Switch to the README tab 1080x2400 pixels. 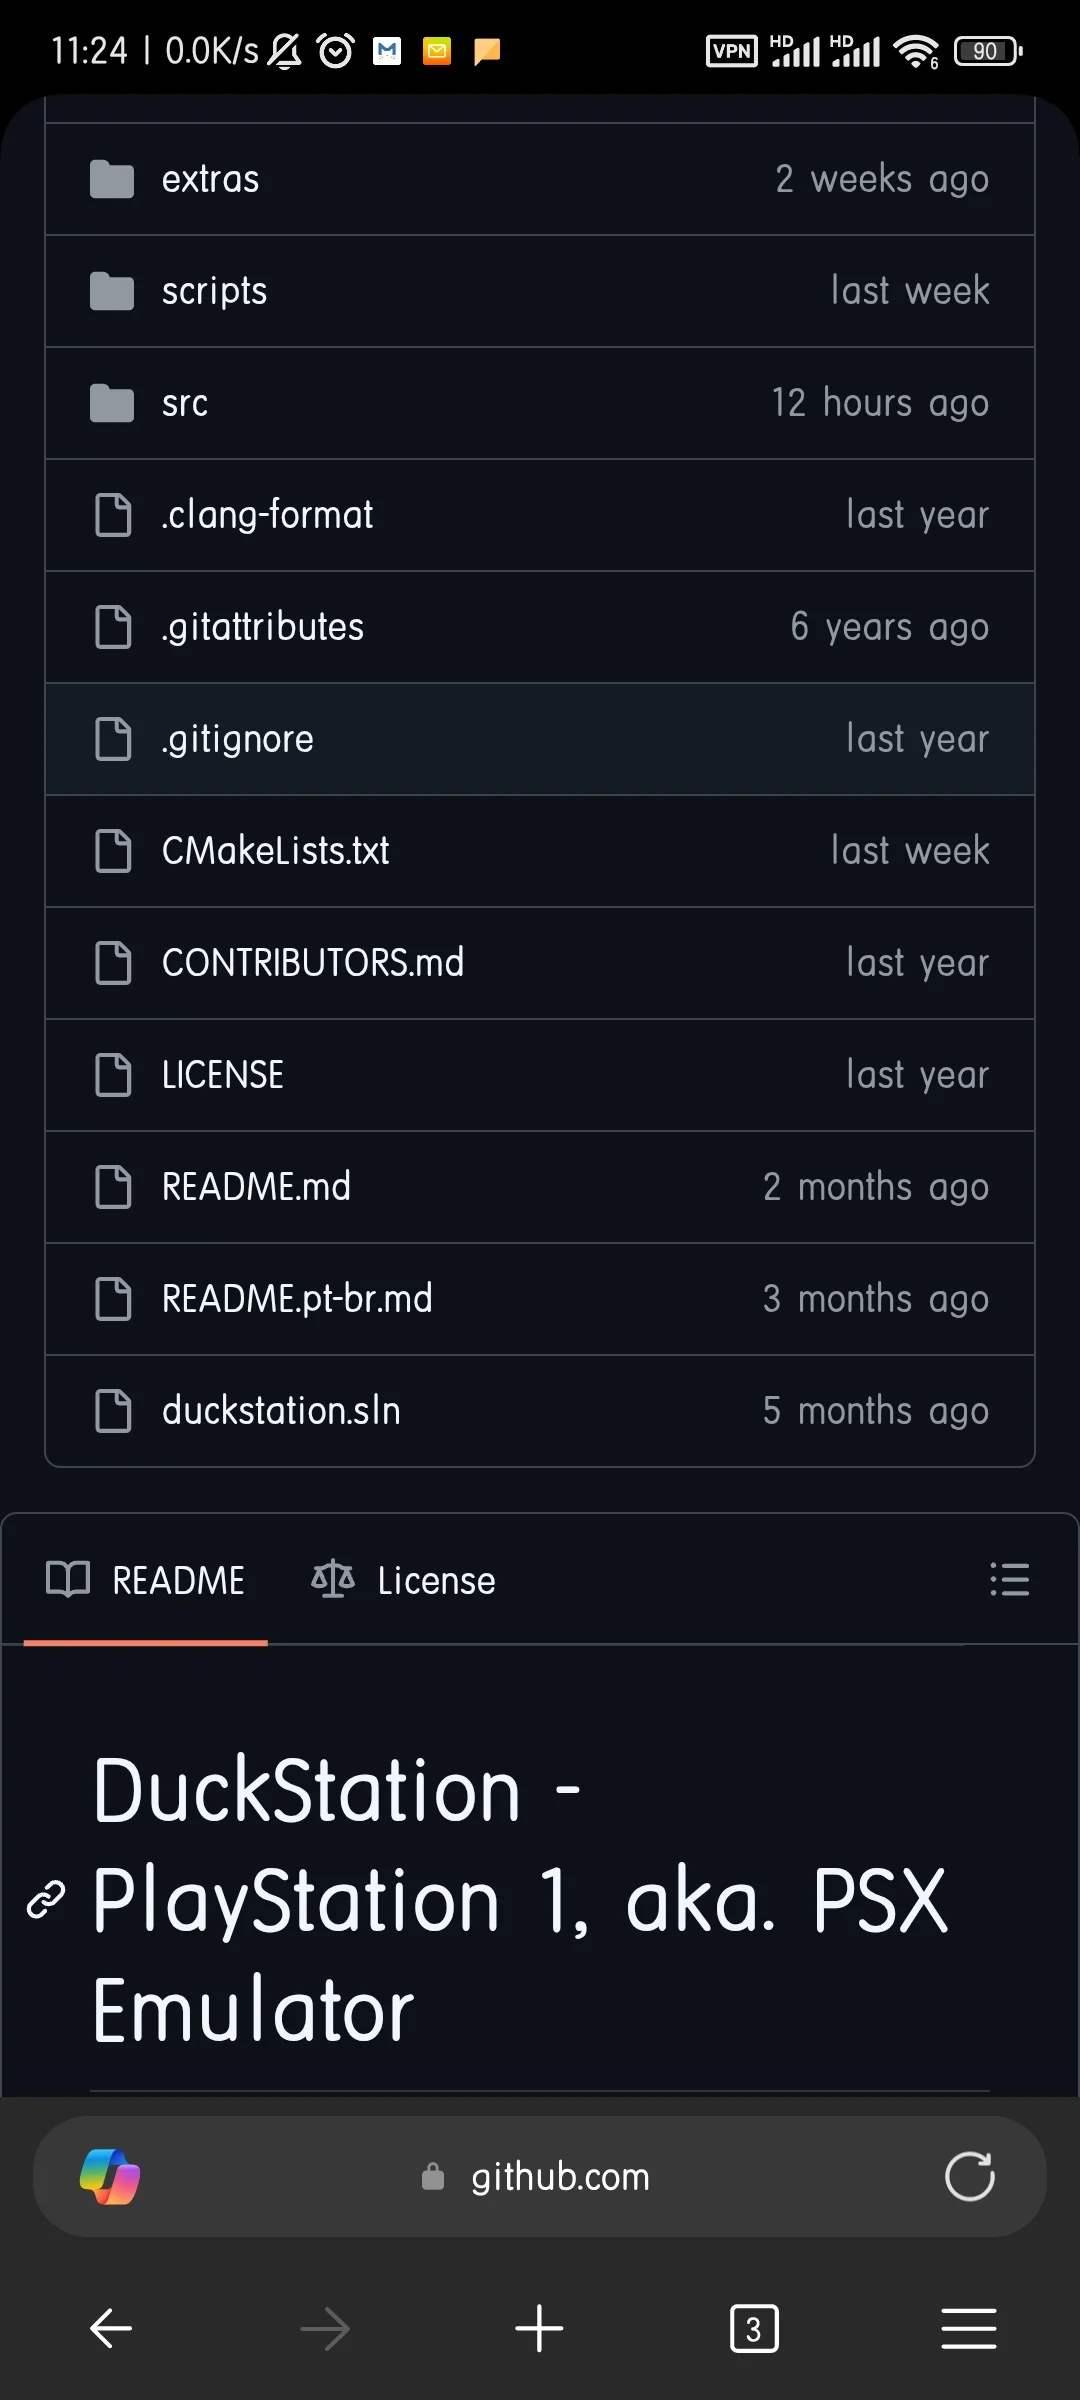(146, 1580)
